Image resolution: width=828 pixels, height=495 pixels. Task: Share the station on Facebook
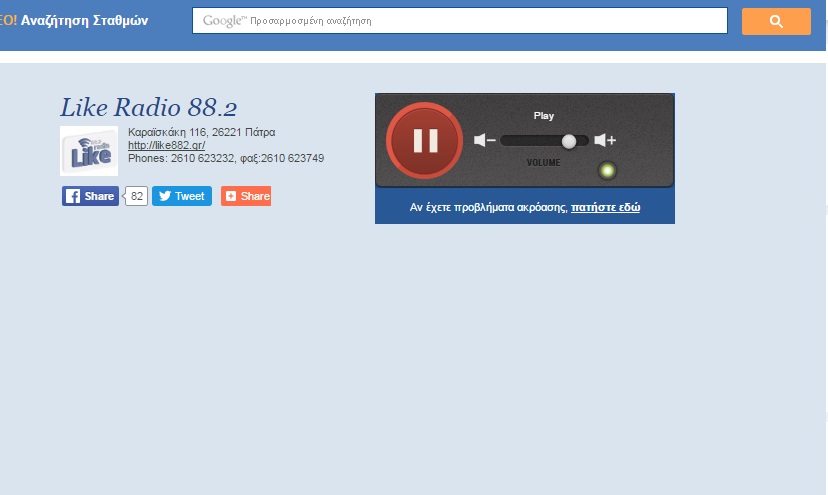click(x=90, y=196)
